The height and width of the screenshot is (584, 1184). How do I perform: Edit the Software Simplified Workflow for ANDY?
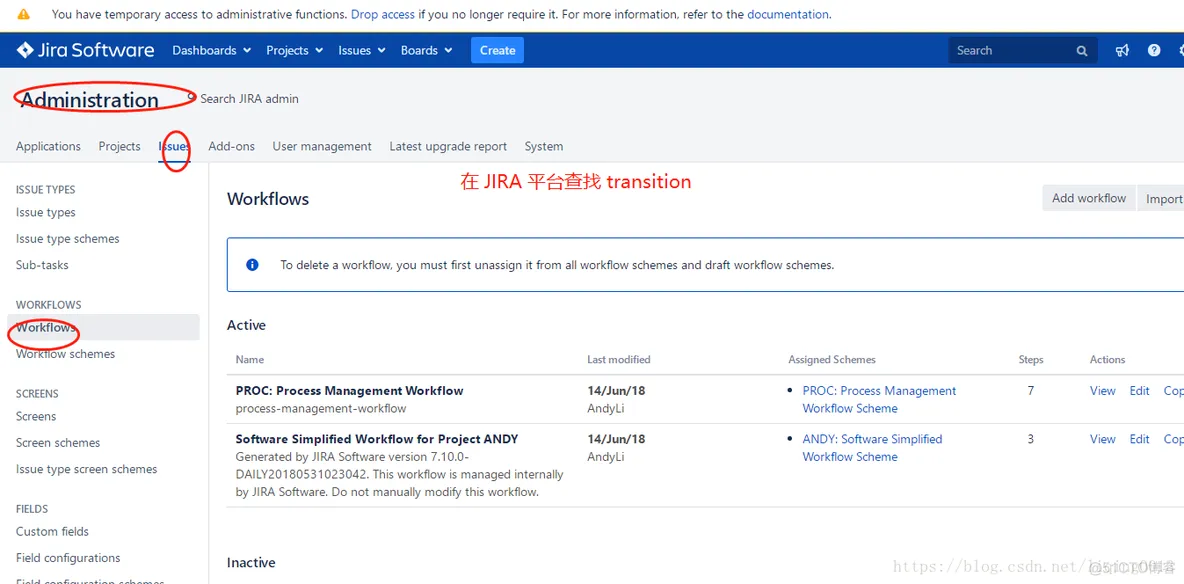click(x=1139, y=440)
